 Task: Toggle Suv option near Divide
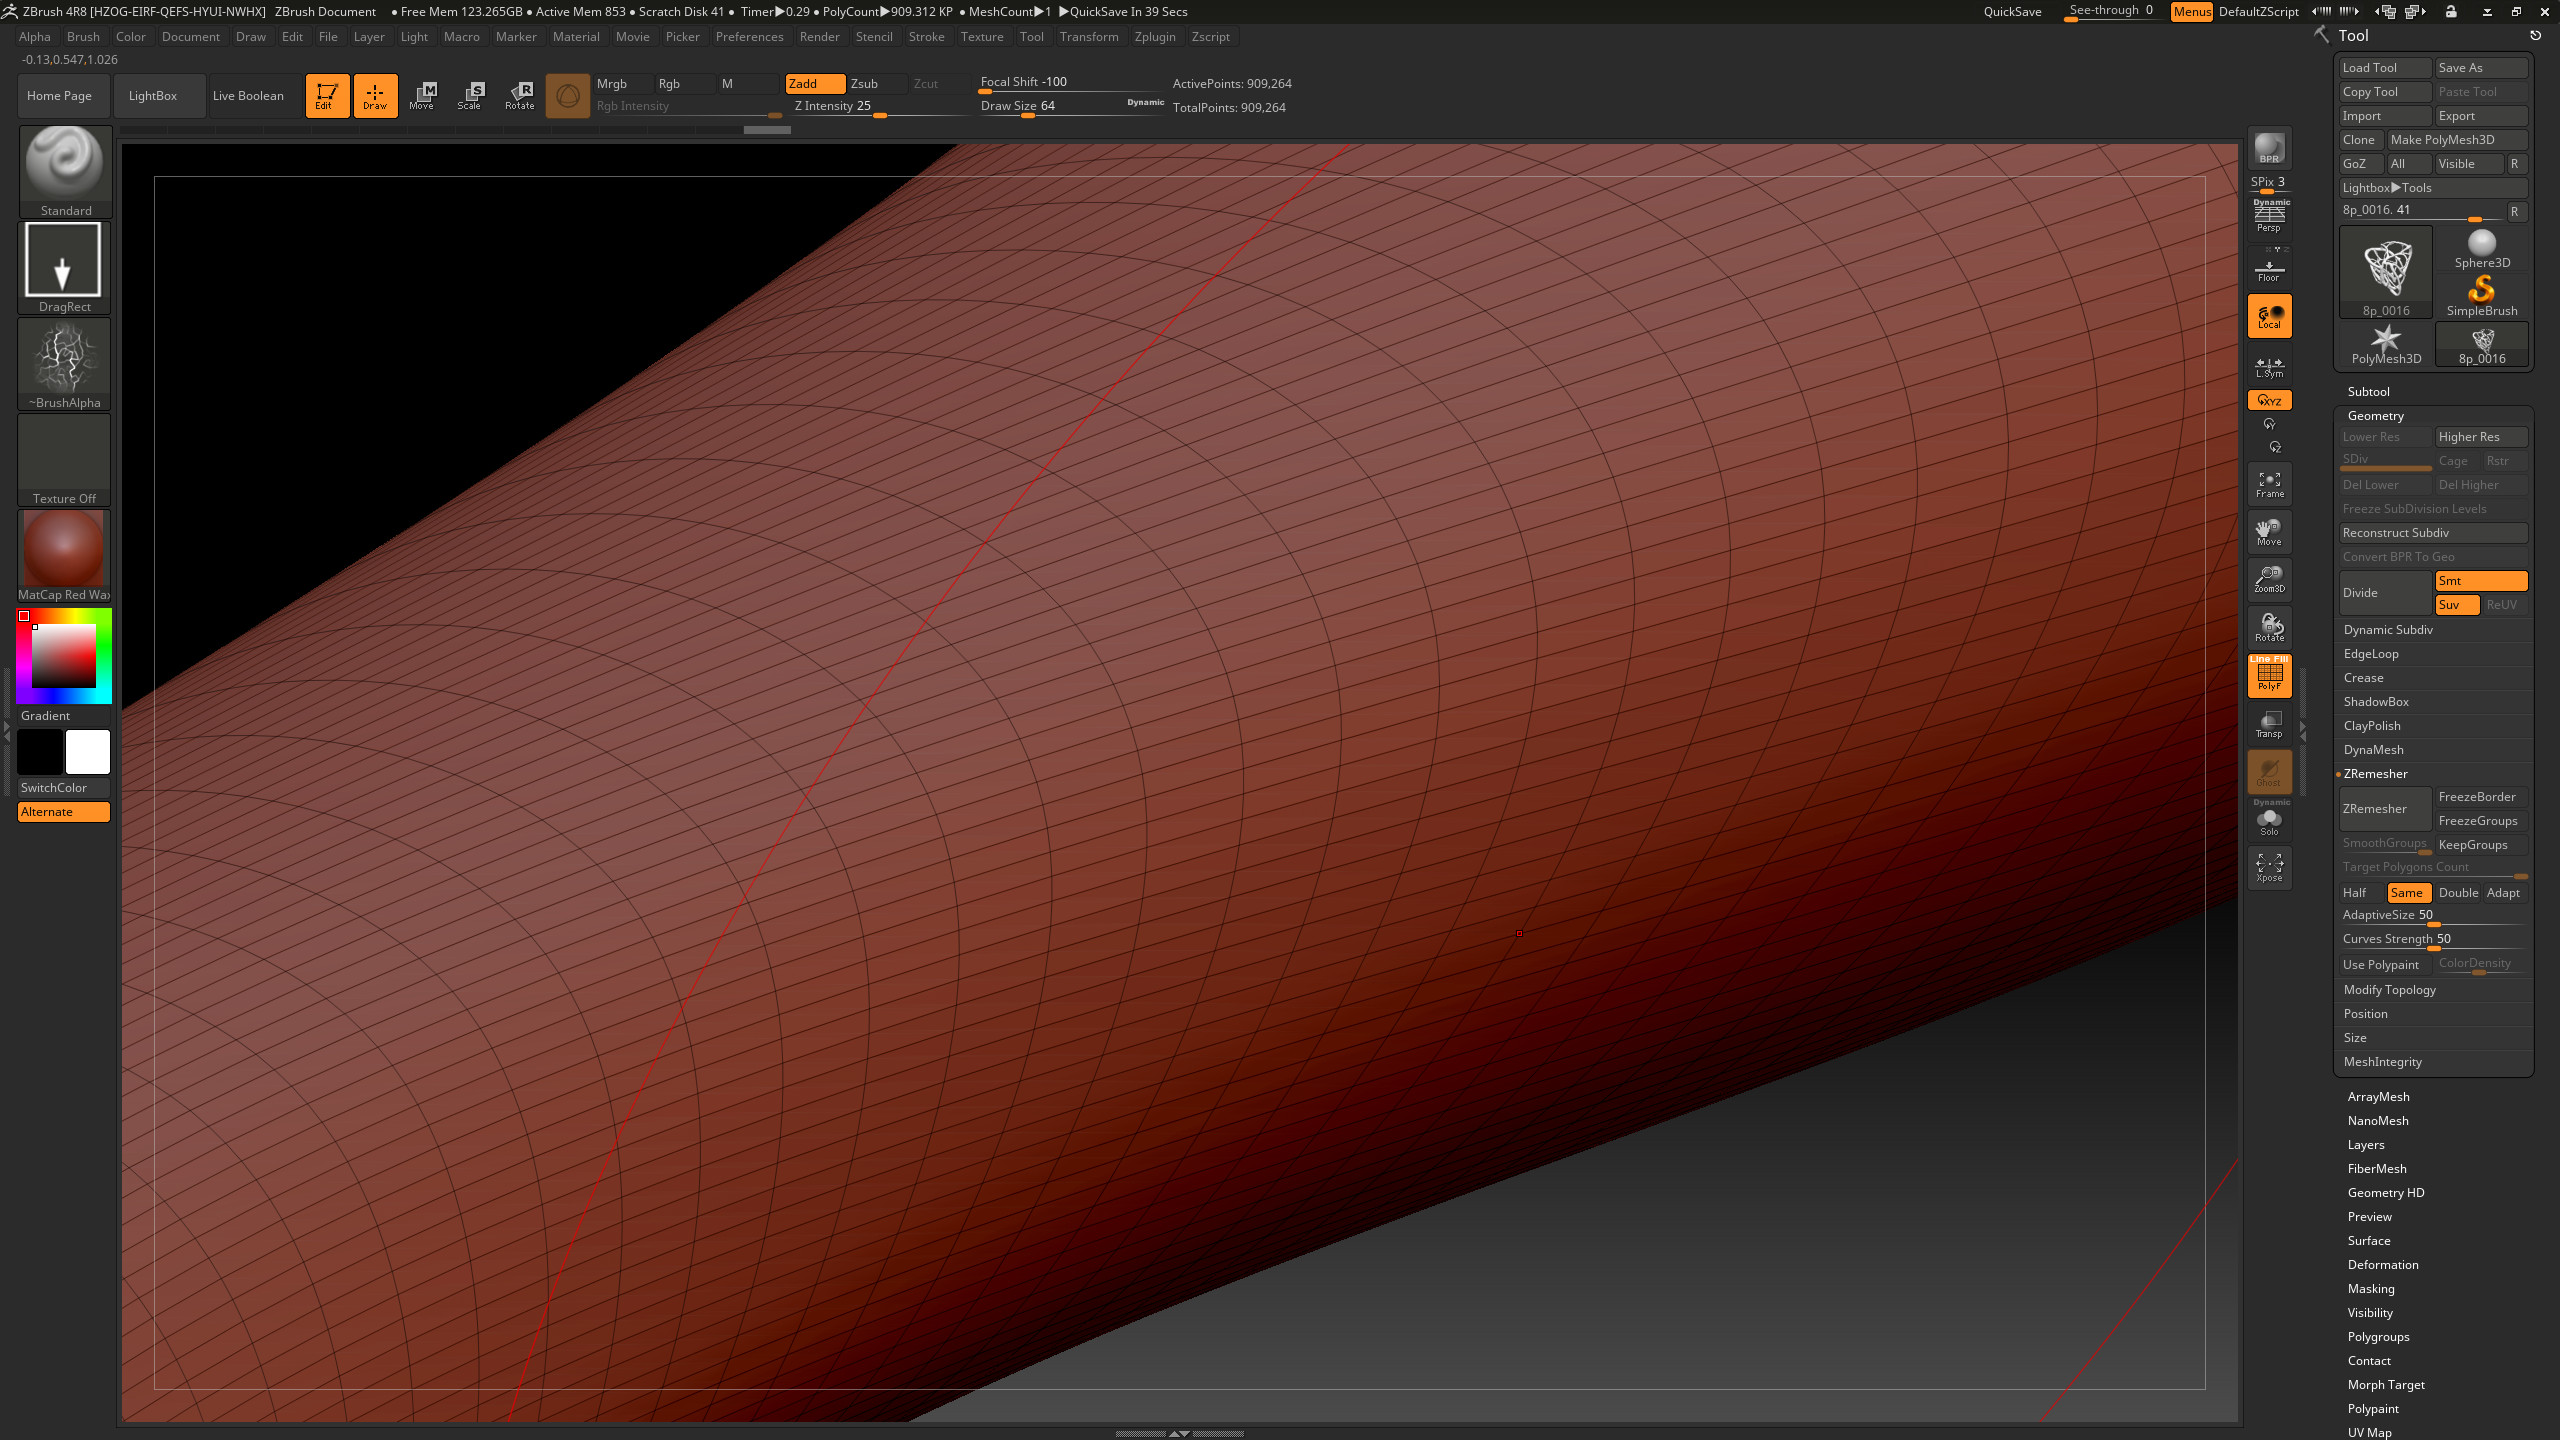[2457, 605]
